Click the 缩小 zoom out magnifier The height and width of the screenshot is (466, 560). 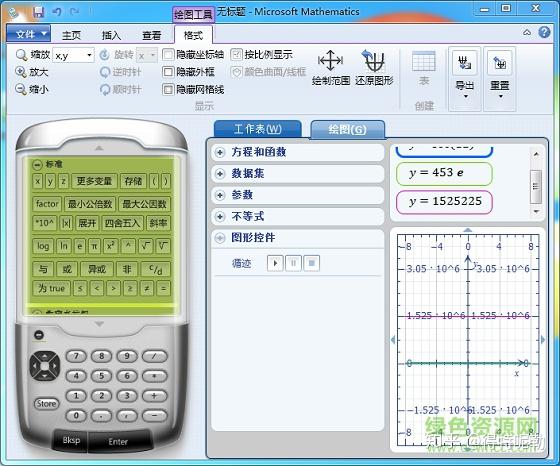click(21, 89)
